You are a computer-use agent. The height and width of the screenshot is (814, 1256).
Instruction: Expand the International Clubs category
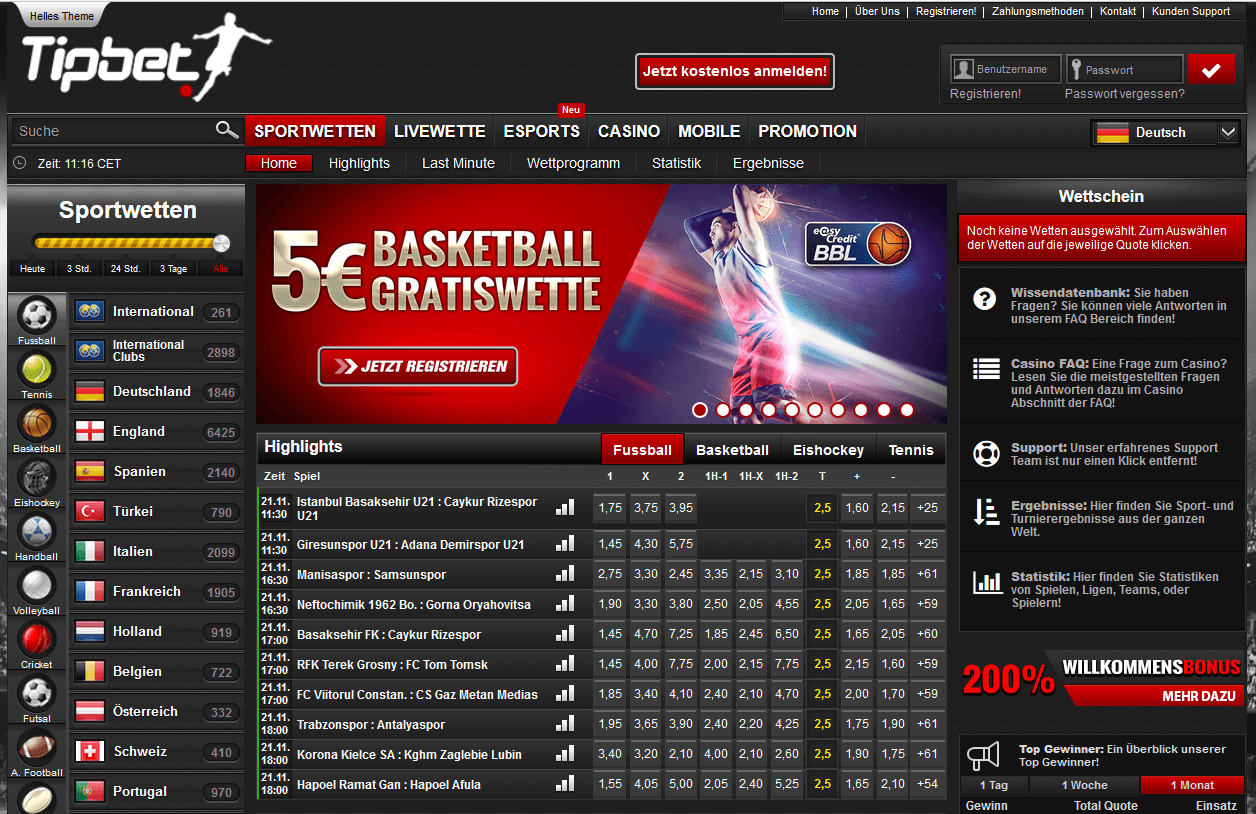point(157,351)
